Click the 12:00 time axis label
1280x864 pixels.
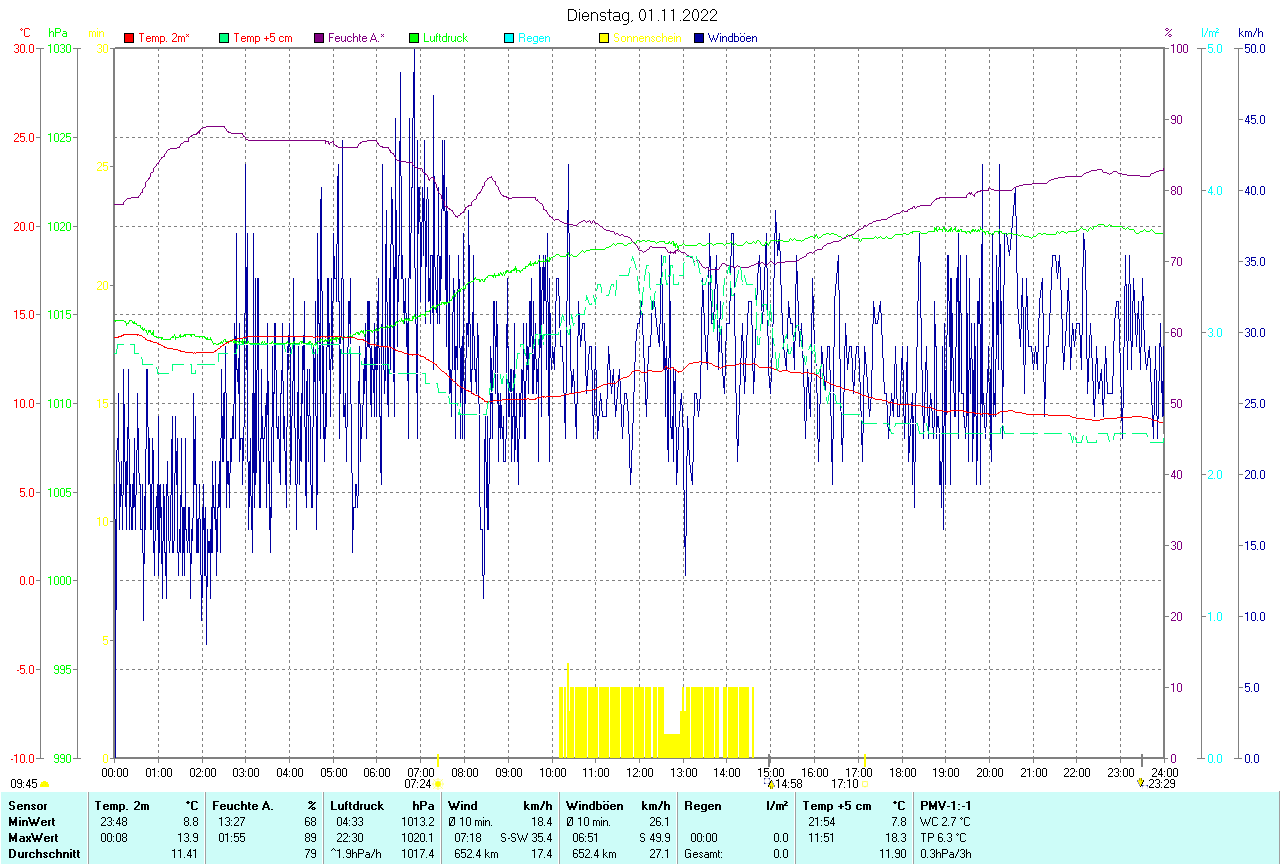point(640,772)
